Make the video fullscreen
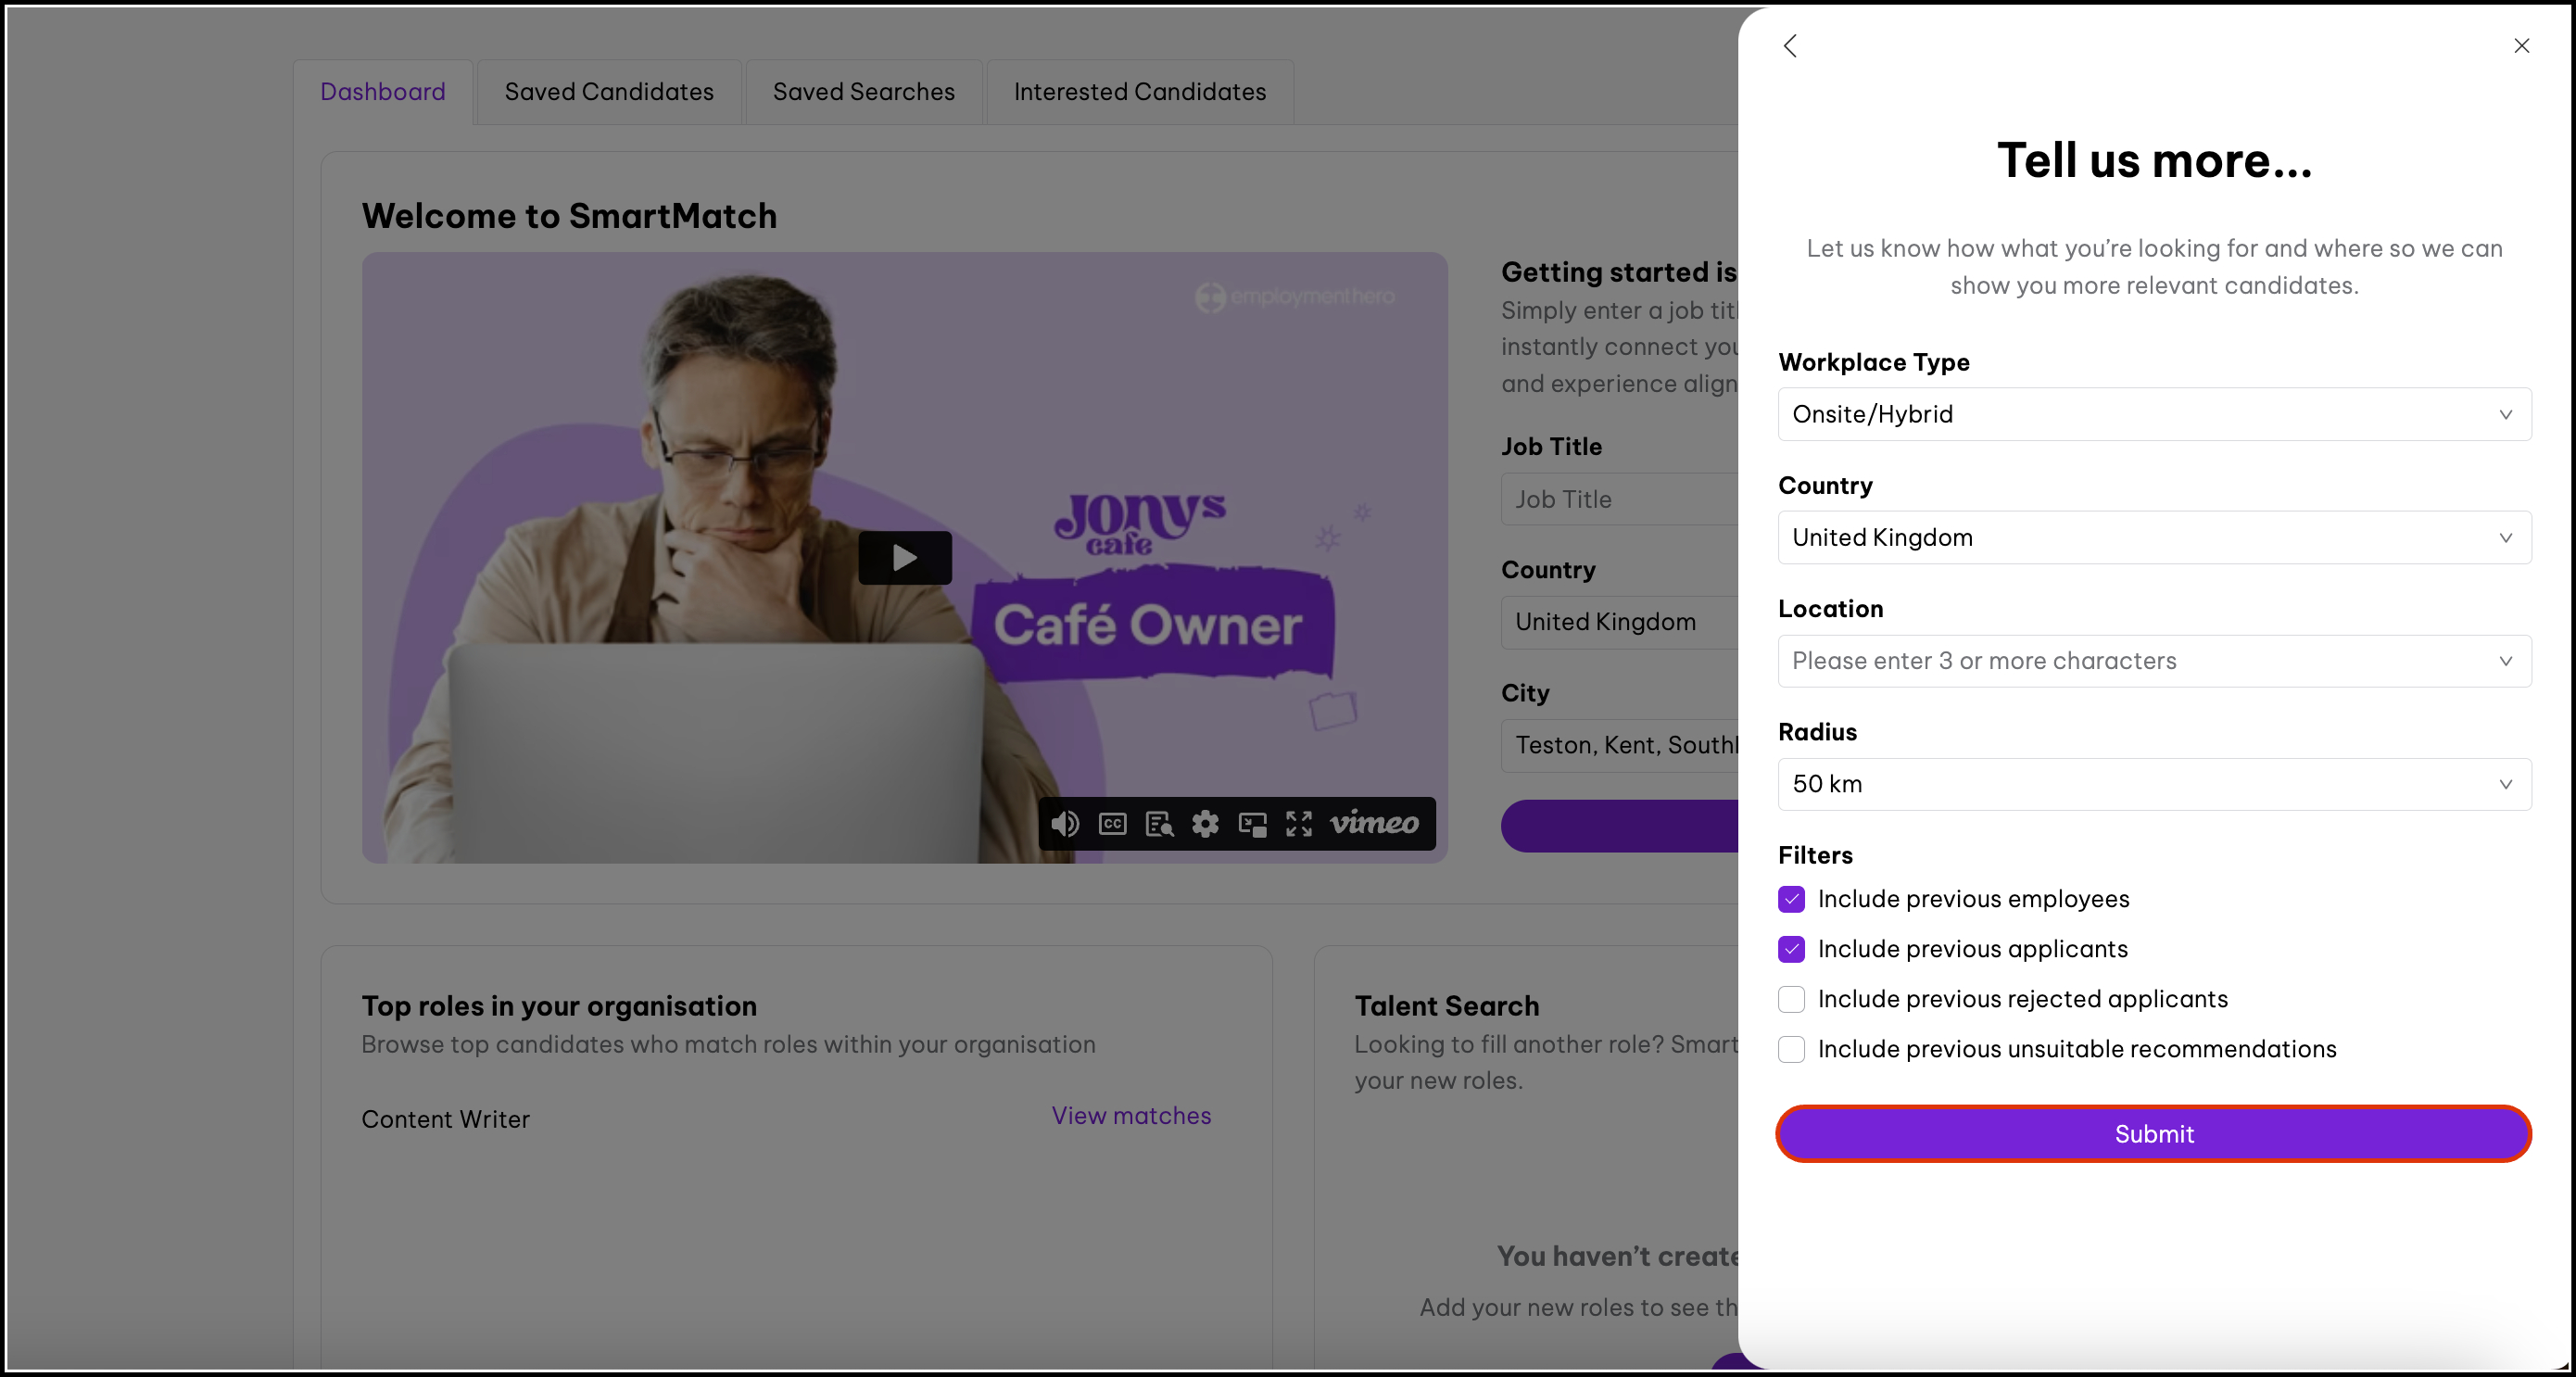The width and height of the screenshot is (2576, 1377). click(1299, 824)
